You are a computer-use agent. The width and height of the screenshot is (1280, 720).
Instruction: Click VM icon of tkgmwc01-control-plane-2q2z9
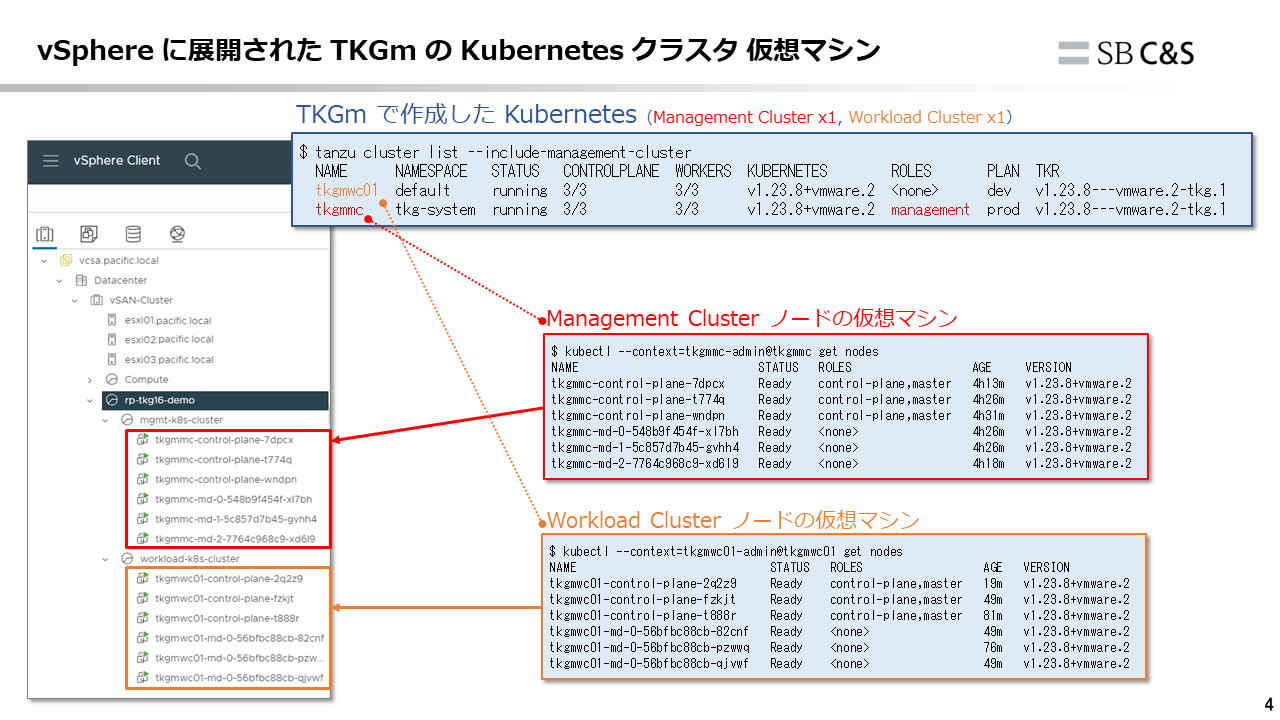click(x=142, y=578)
